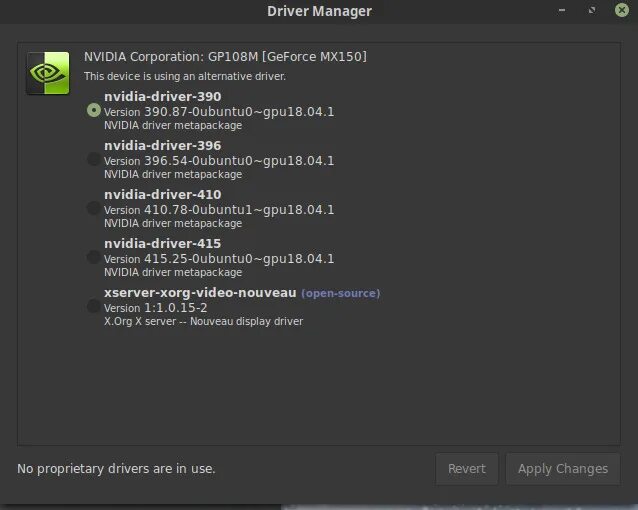Select xserver-xorg-video-nouveau open-source driver radio
638x510 pixels.
click(94, 306)
